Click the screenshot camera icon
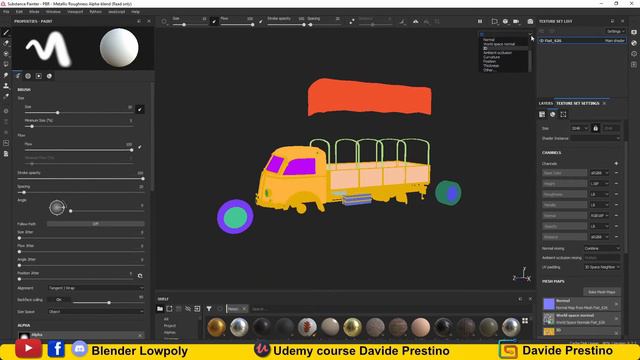This screenshot has height=360, width=640. [x=530, y=21]
